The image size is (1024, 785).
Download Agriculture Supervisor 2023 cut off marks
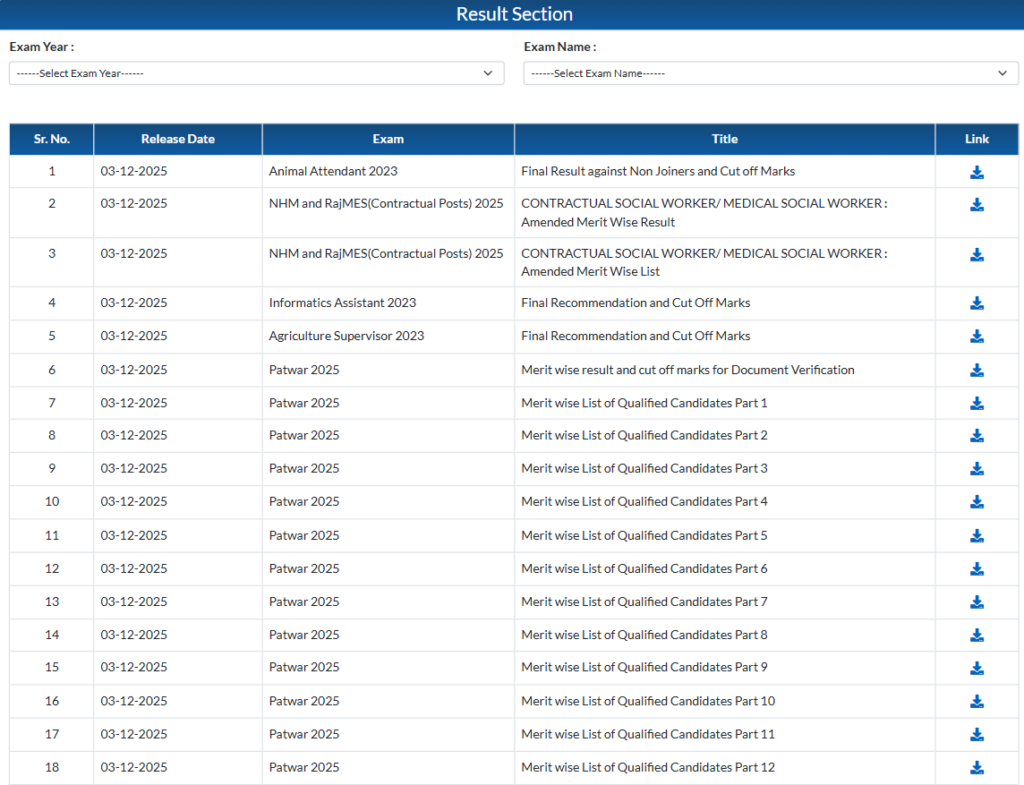tap(977, 336)
